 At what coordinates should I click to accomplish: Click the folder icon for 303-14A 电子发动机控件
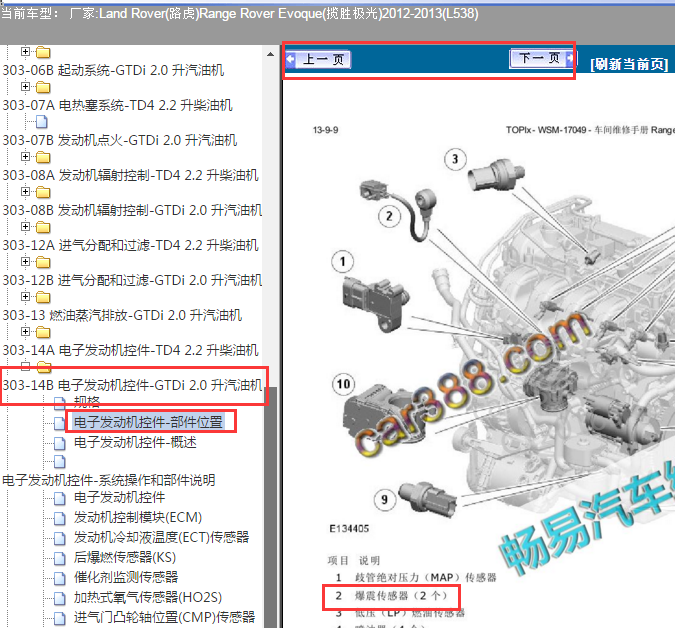tap(43, 332)
